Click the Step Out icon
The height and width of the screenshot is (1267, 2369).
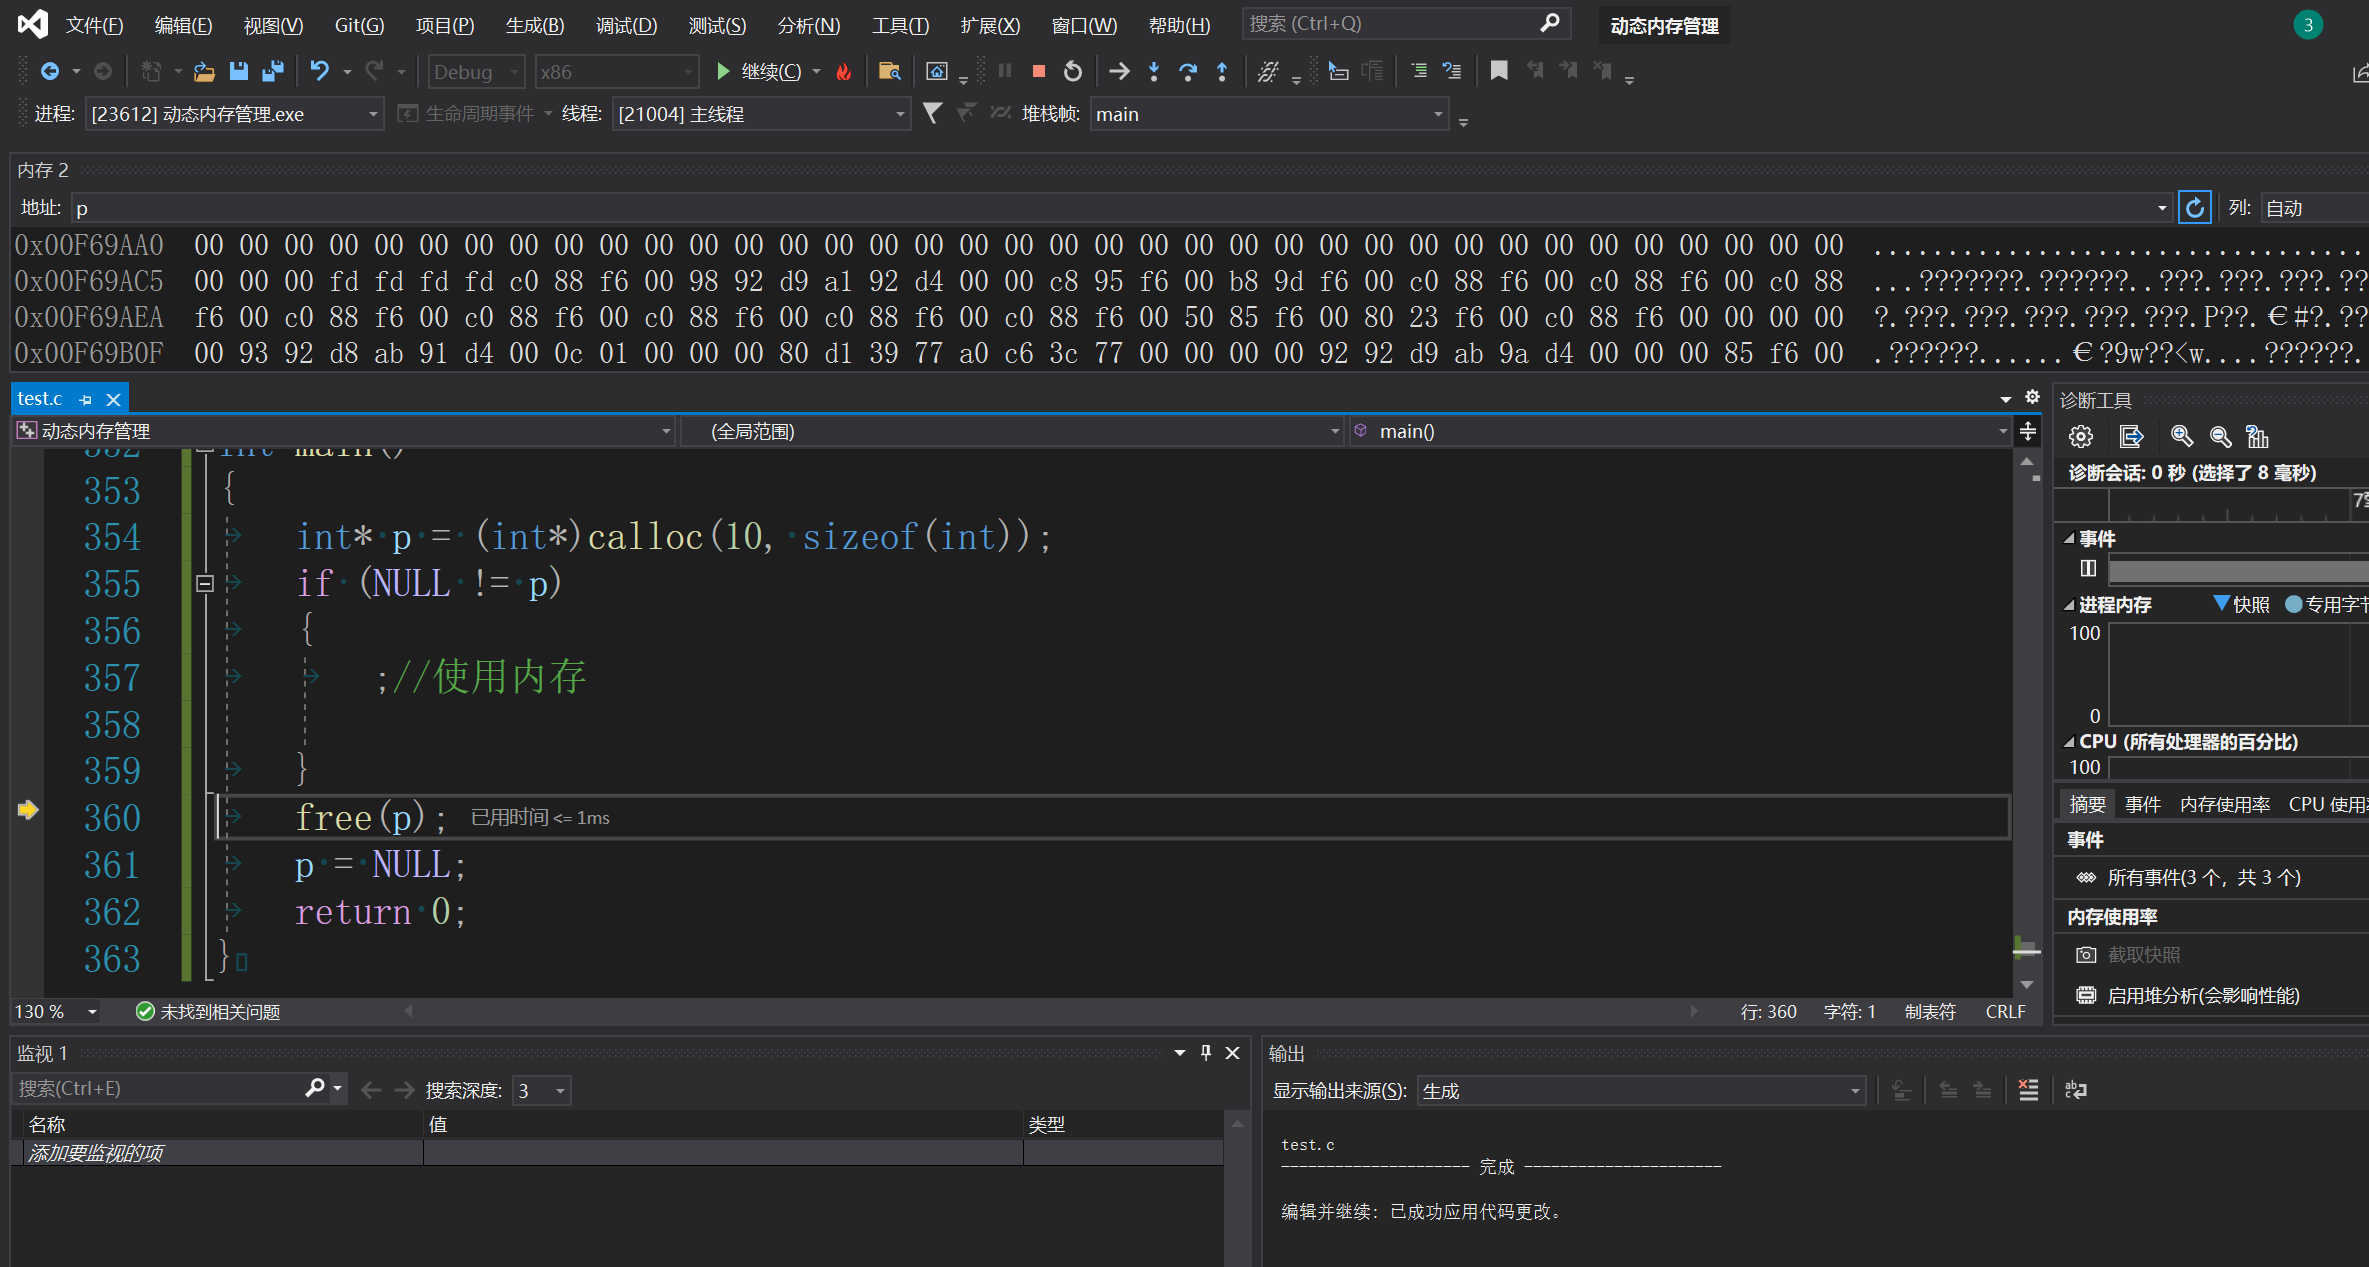(1222, 71)
